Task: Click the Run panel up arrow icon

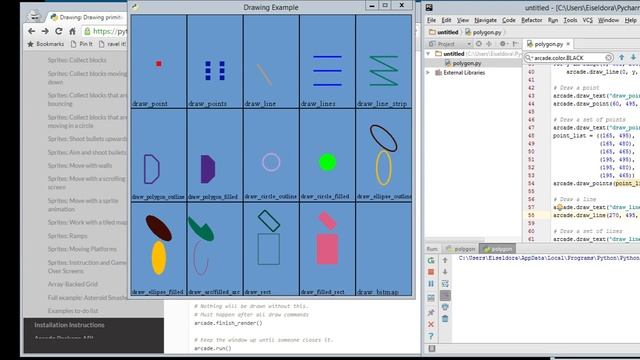Action: pos(445,260)
